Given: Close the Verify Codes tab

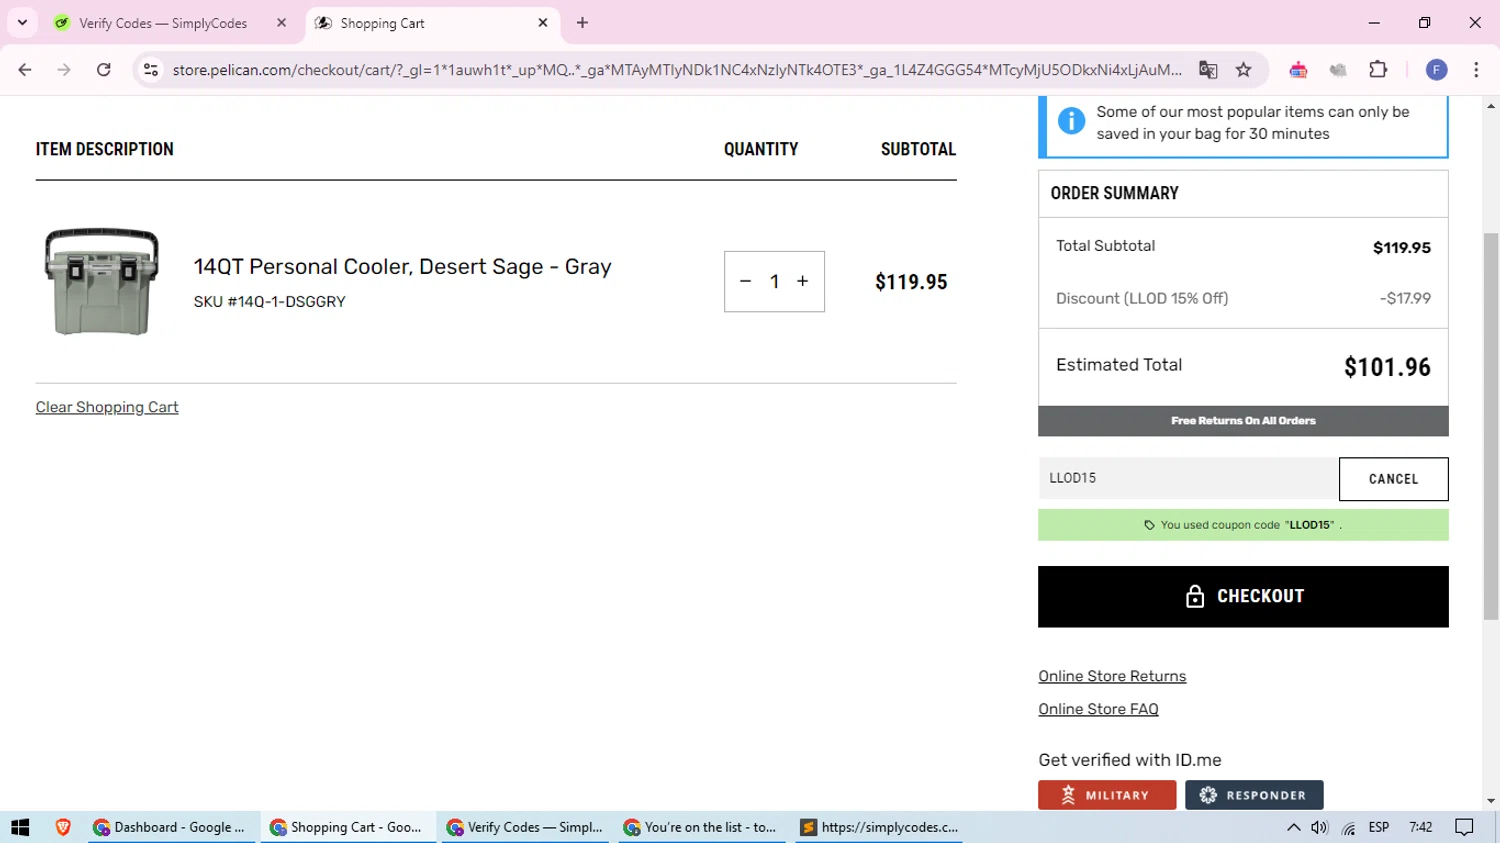Looking at the screenshot, I should 281,23.
